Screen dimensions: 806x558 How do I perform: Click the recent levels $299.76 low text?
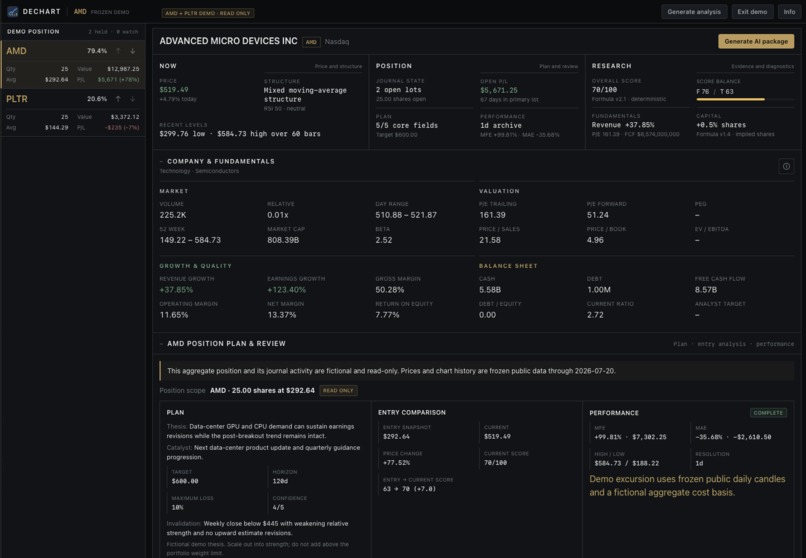coord(182,134)
